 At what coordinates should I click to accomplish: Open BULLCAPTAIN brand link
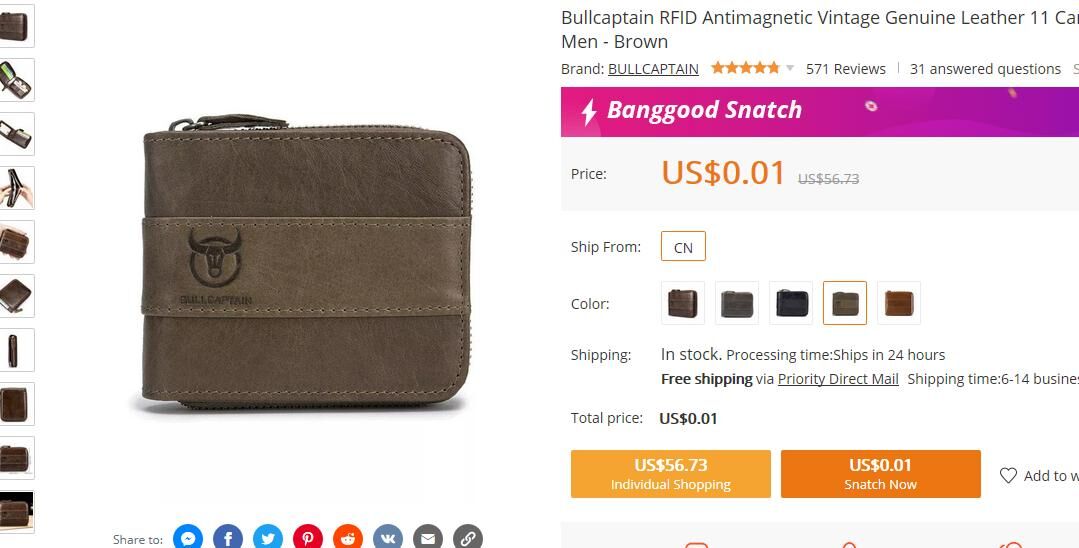[x=653, y=69]
